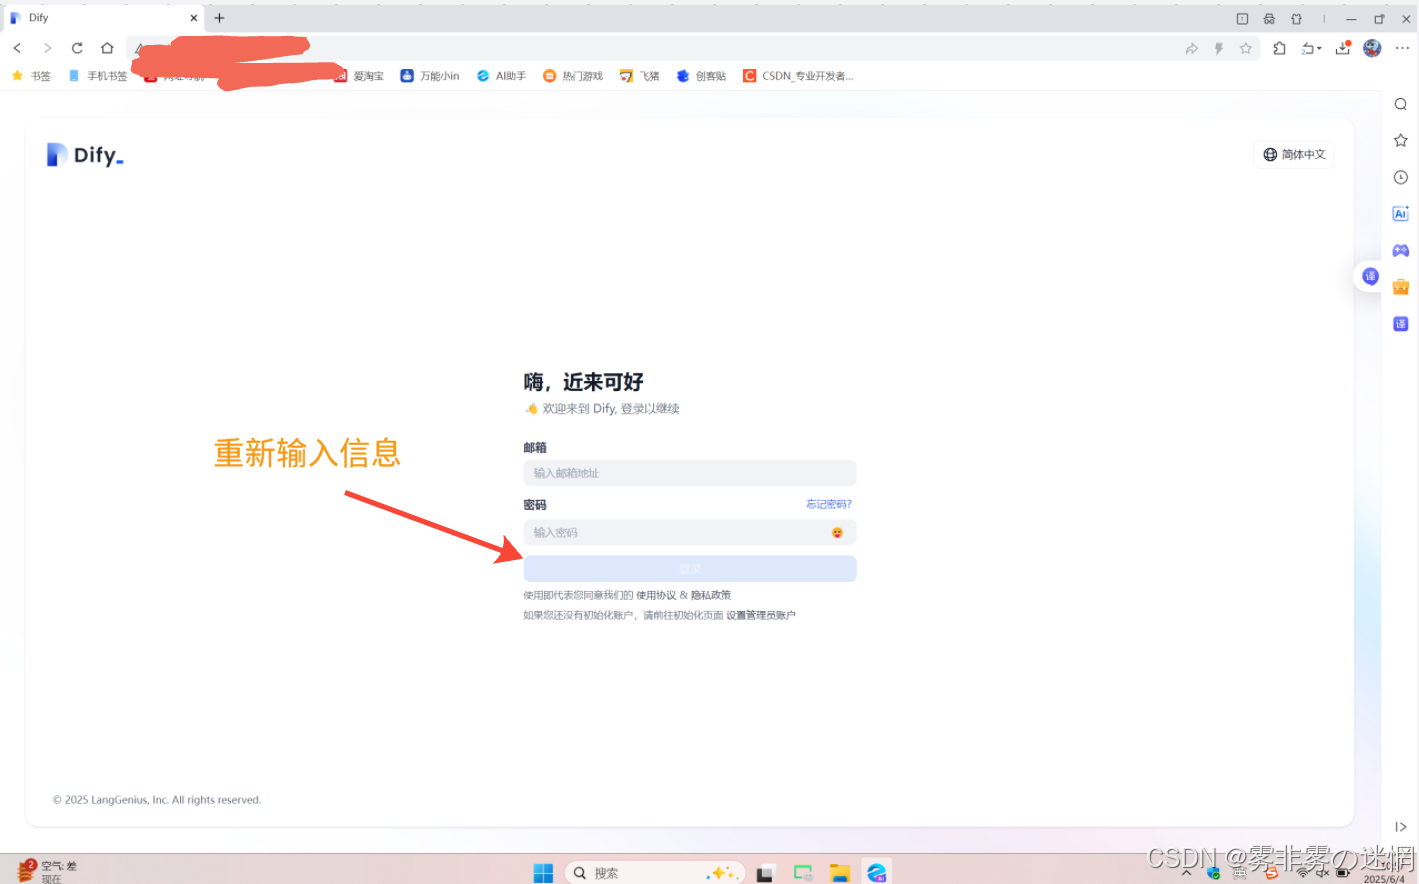Open a new tab with the plus button
Image resolution: width=1419 pixels, height=884 pixels.
pyautogui.click(x=219, y=18)
